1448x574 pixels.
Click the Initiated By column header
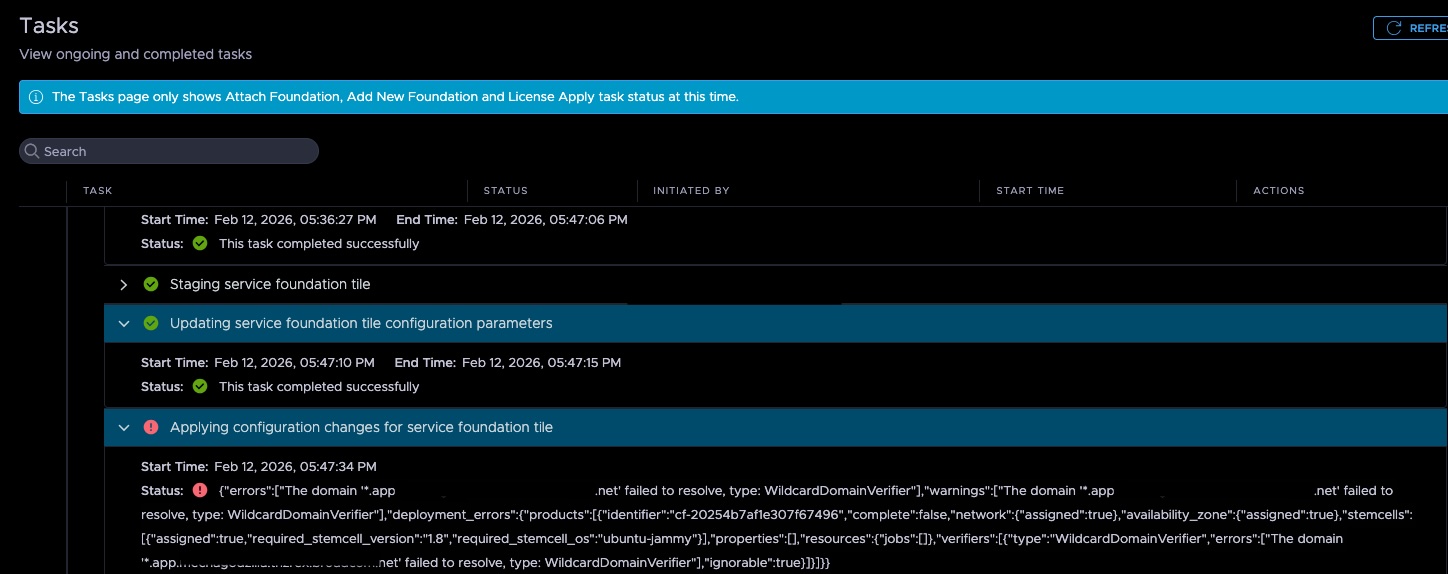click(x=691, y=190)
